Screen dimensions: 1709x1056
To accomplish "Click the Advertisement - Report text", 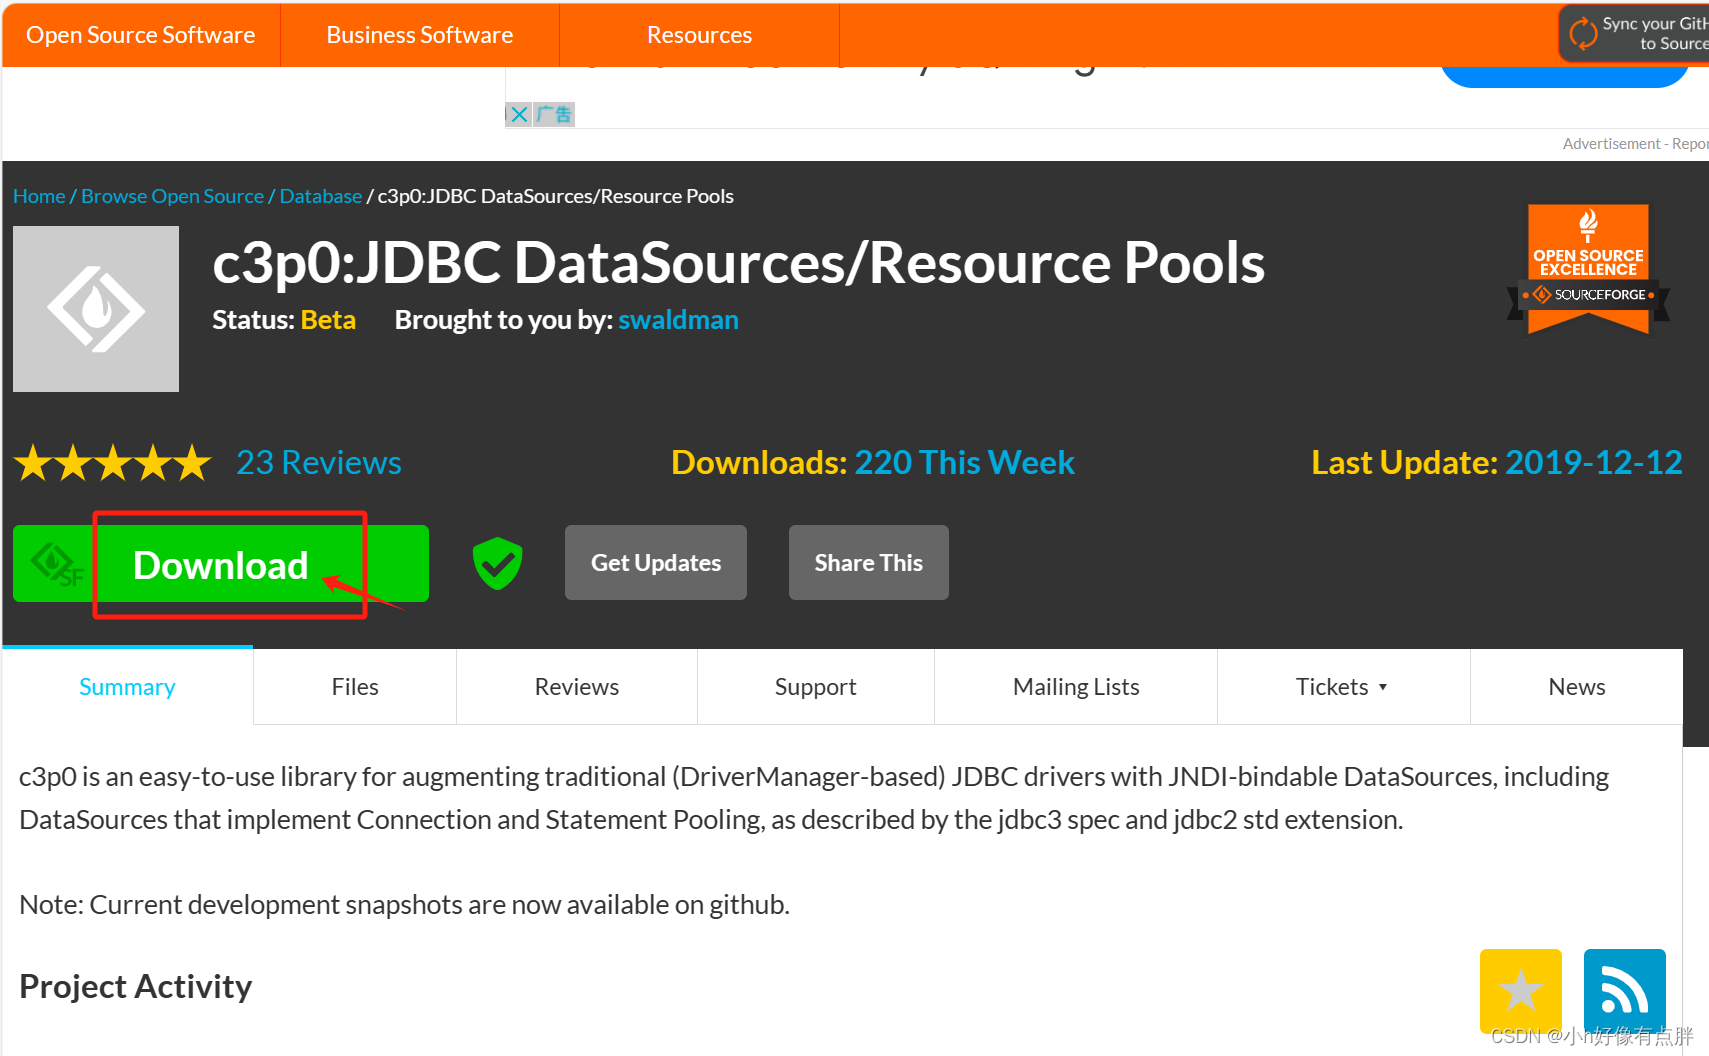I will tap(1636, 144).
